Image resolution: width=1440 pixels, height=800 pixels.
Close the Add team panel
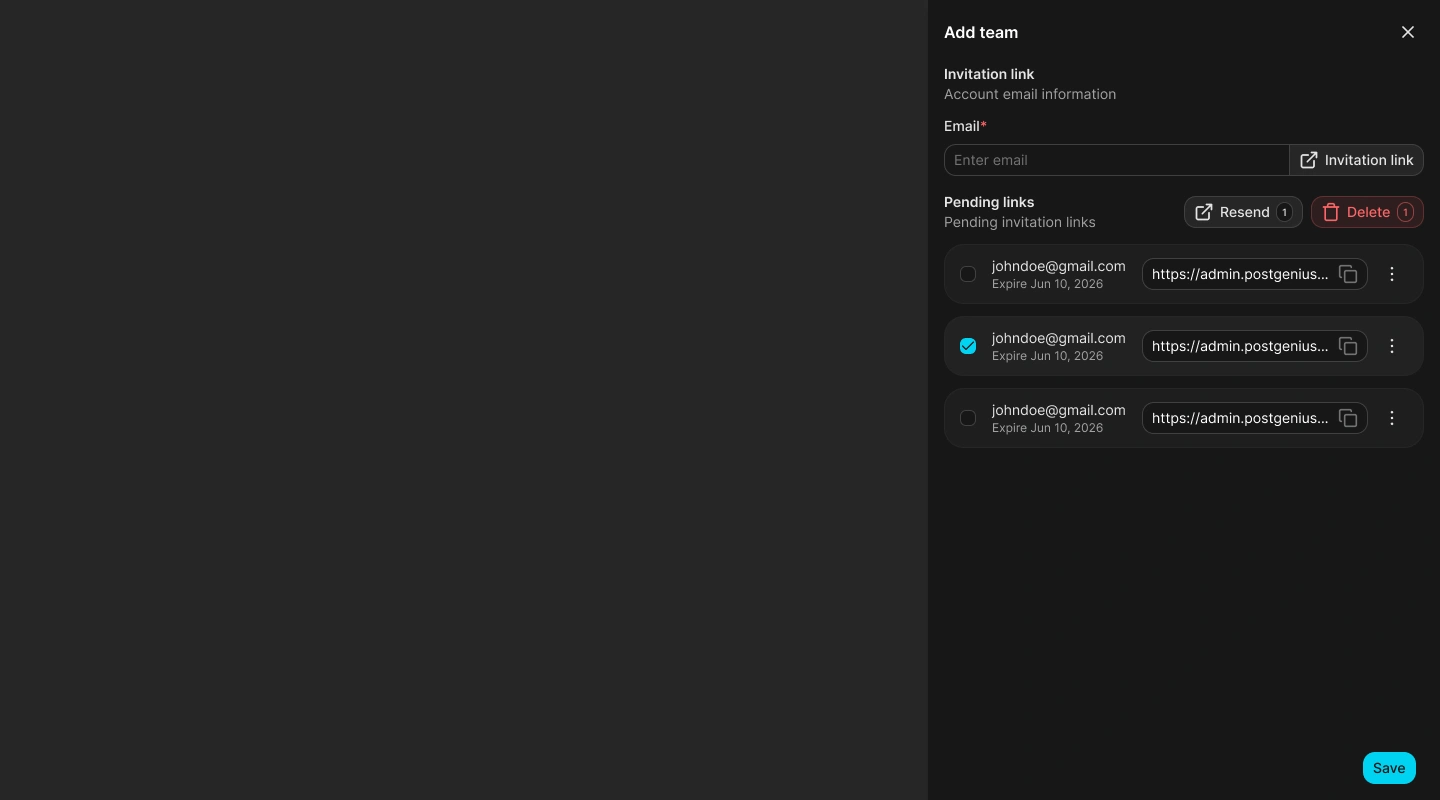(1408, 32)
